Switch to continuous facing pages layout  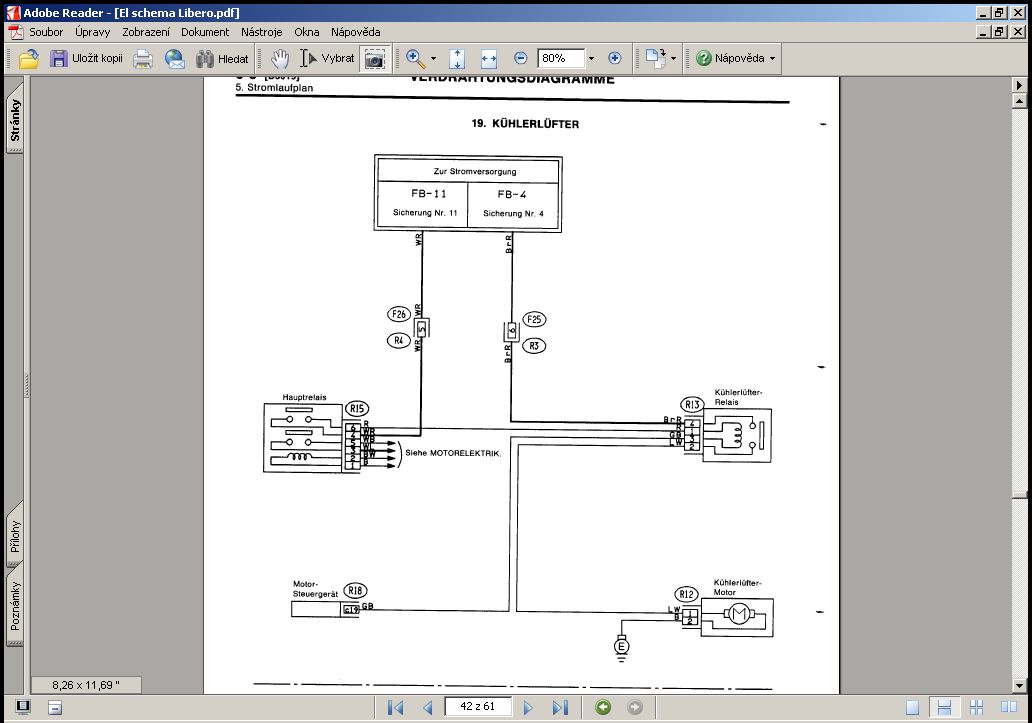pyautogui.click(x=977, y=708)
